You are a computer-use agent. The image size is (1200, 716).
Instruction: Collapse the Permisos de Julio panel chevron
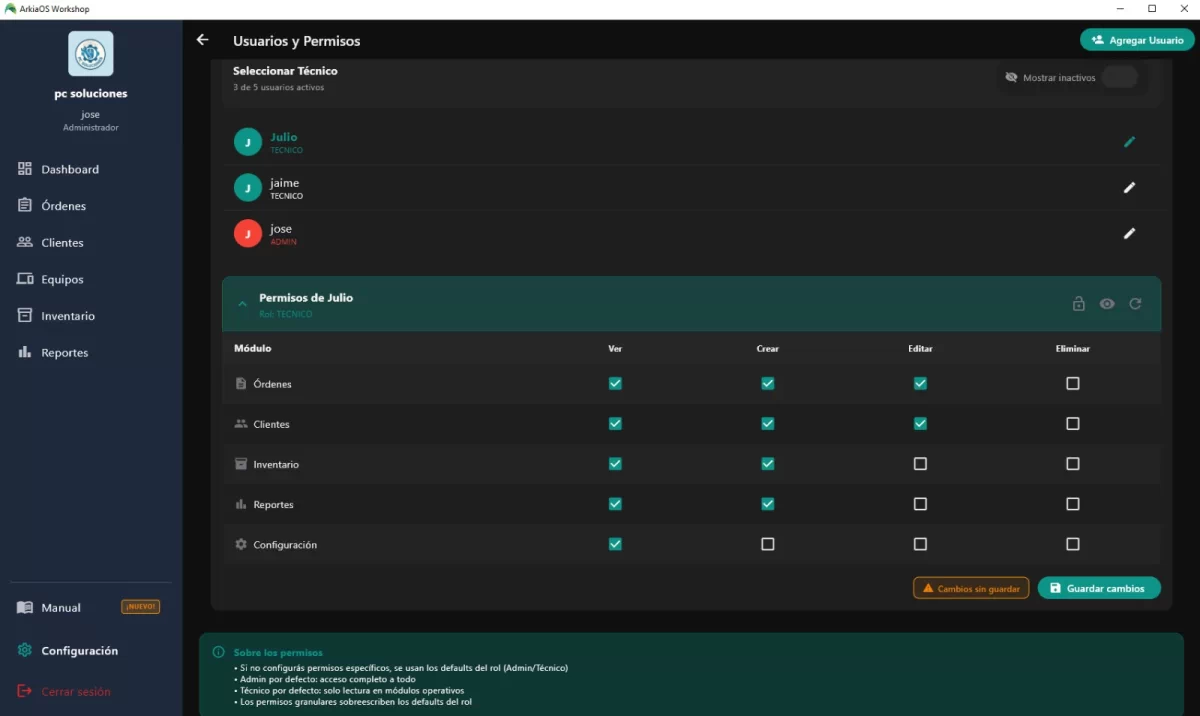pos(242,304)
